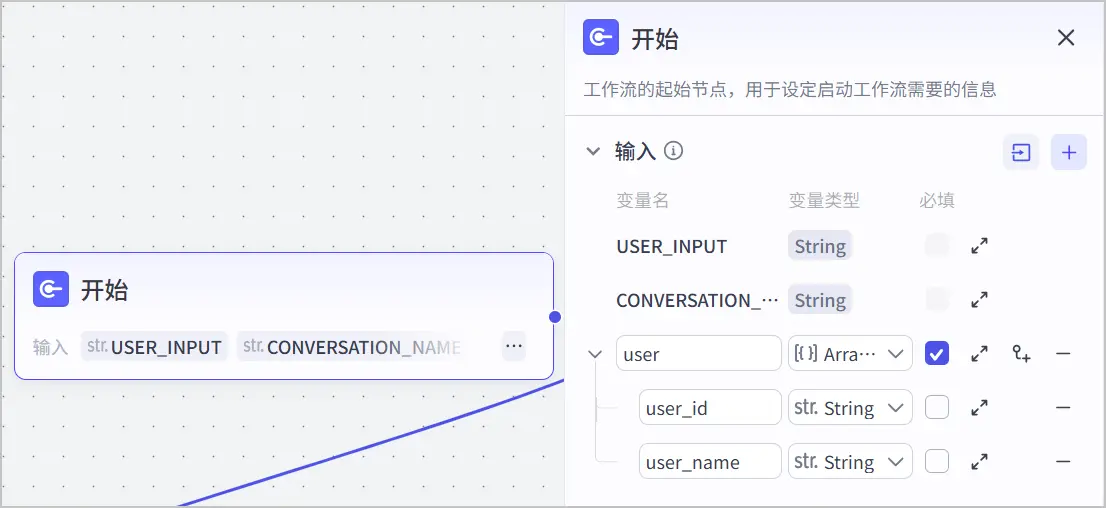1106x508 pixels.
Task: Expand the user variable row editor
Action: point(979,353)
